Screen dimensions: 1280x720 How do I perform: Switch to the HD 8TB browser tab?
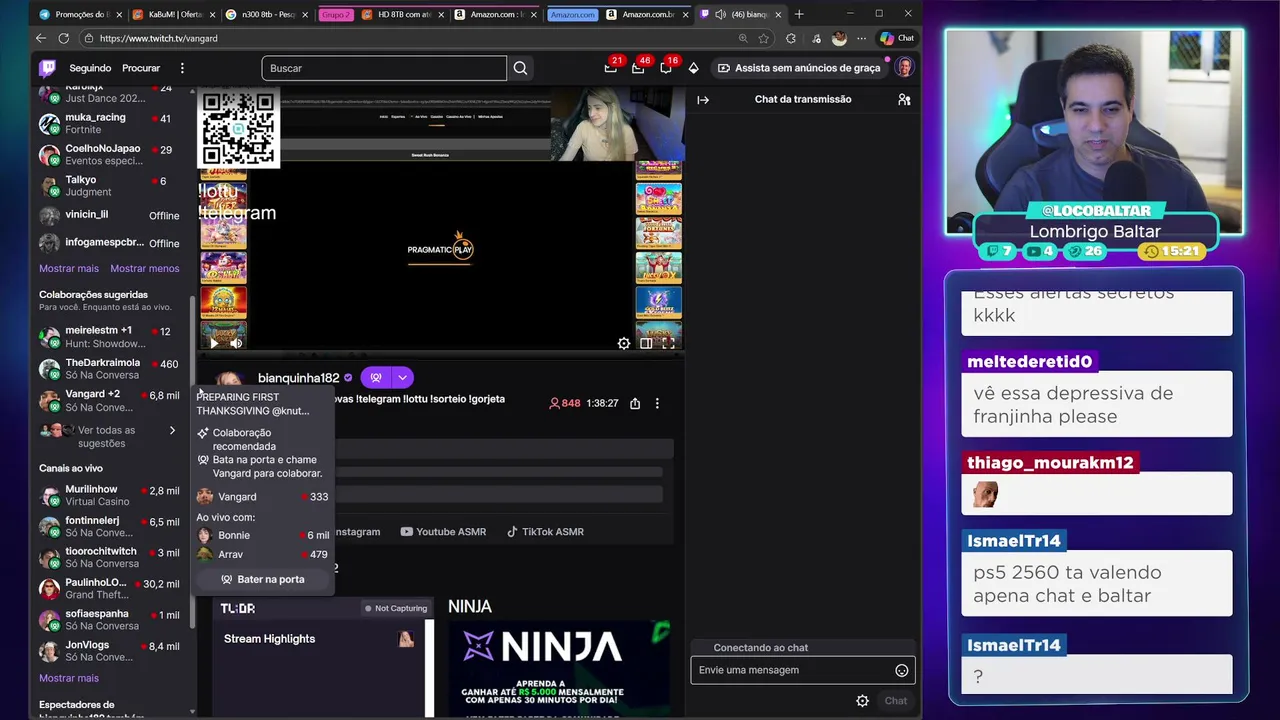point(402,14)
